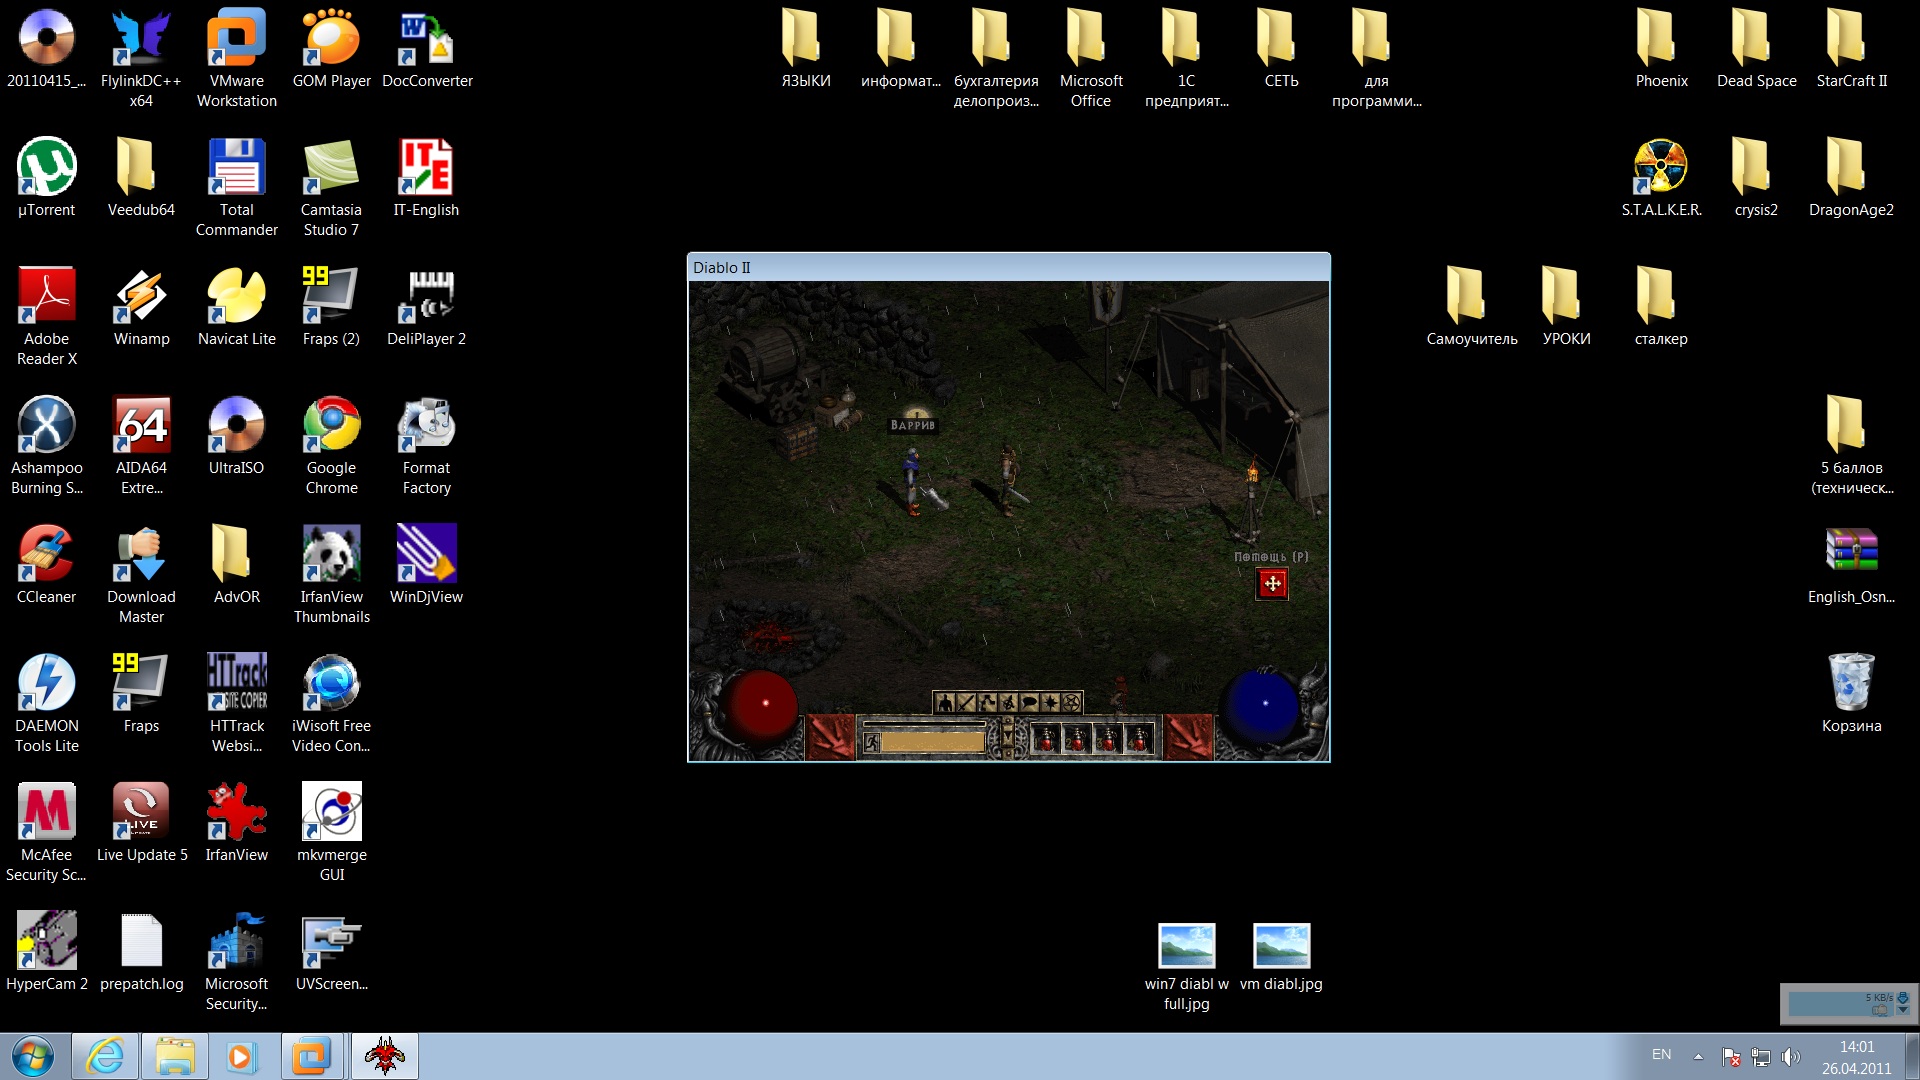Open the Diablo II character screen icon
This screenshot has width=1920, height=1080.
point(945,703)
